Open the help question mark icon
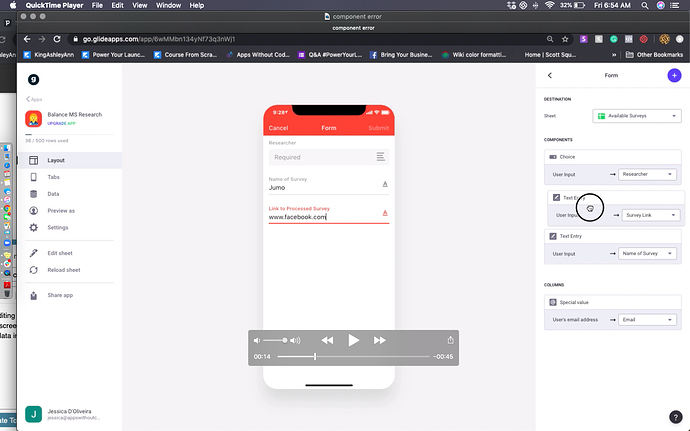The image size is (690, 431). [x=675, y=417]
